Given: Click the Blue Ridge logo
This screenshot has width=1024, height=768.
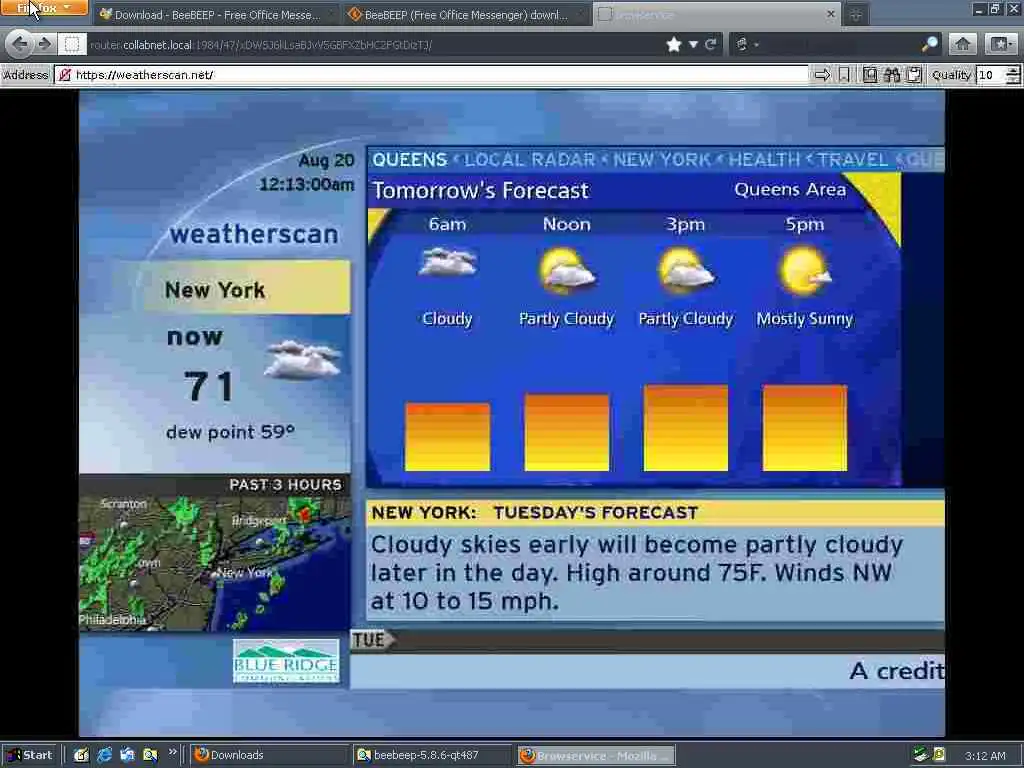Looking at the screenshot, I should [286, 661].
